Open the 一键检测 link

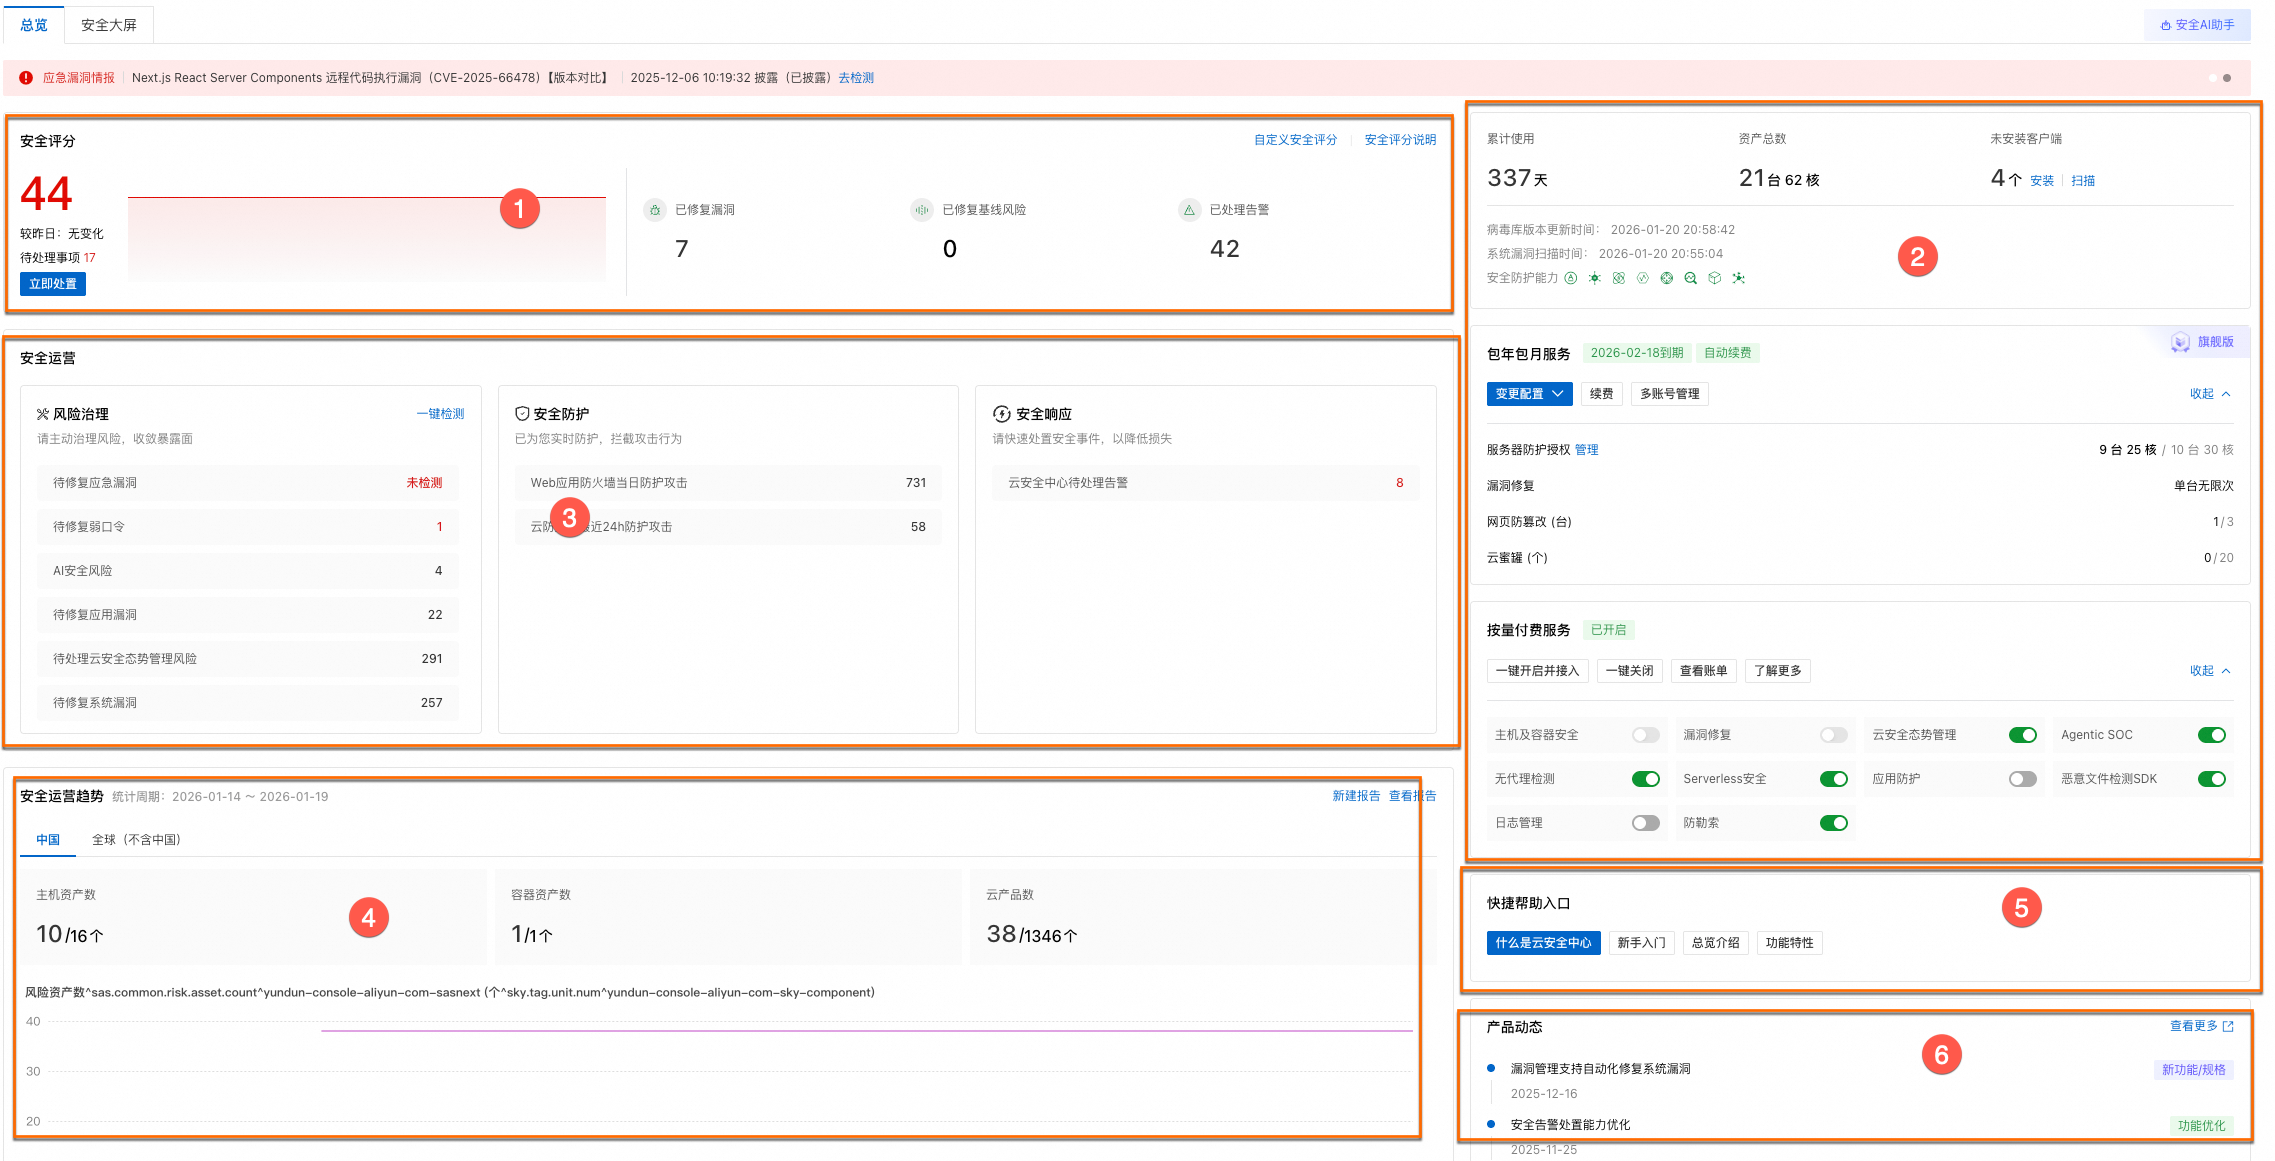pos(440,414)
